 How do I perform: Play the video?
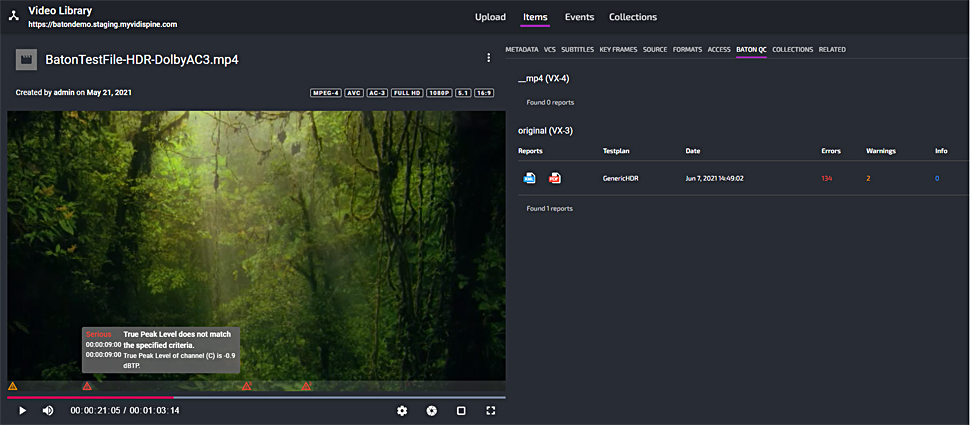pos(22,410)
